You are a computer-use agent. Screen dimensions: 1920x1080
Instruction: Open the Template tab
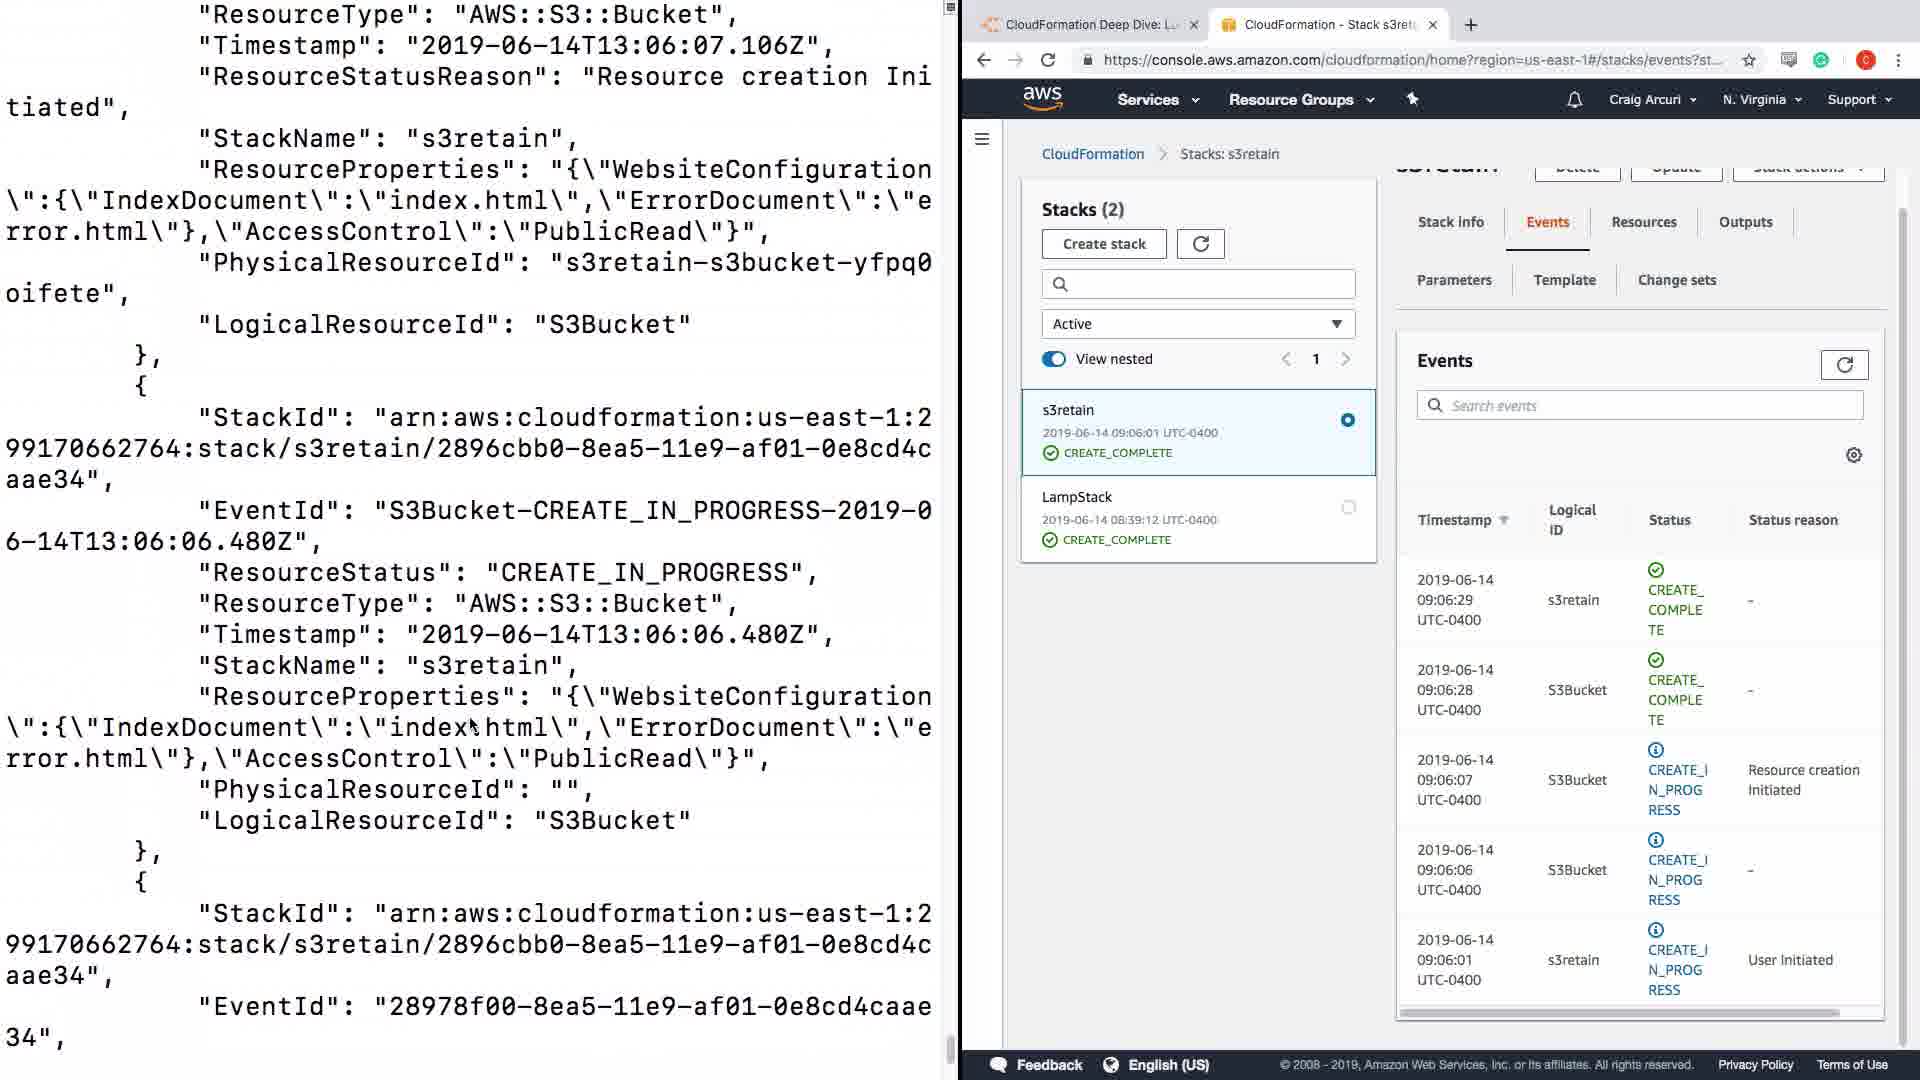[x=1564, y=280]
